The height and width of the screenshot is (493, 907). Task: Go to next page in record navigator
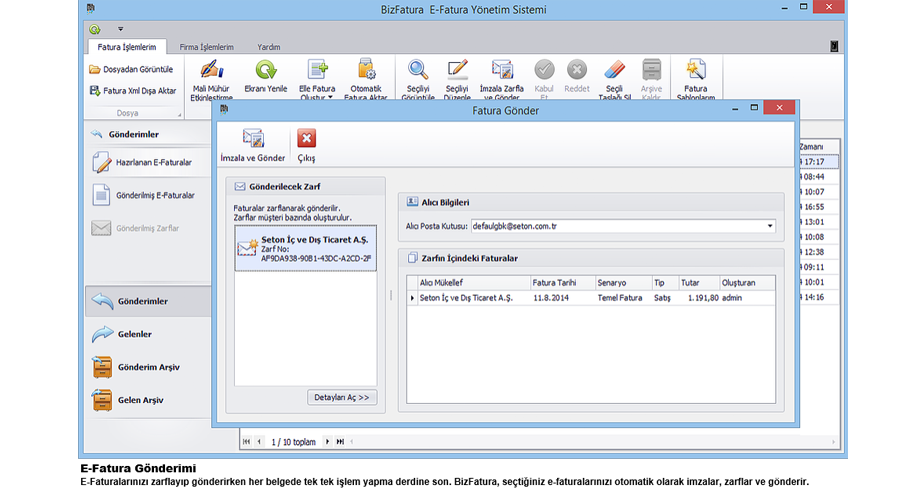[x=327, y=441]
